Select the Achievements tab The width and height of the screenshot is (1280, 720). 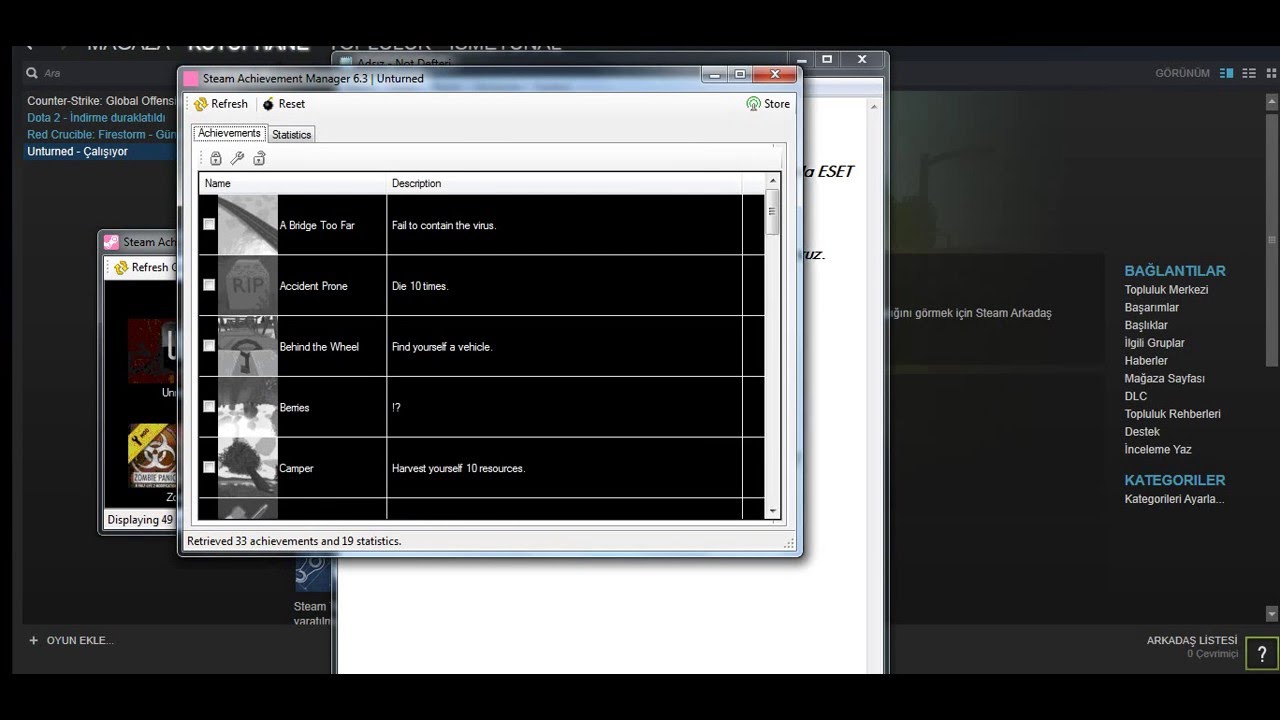[x=229, y=133]
